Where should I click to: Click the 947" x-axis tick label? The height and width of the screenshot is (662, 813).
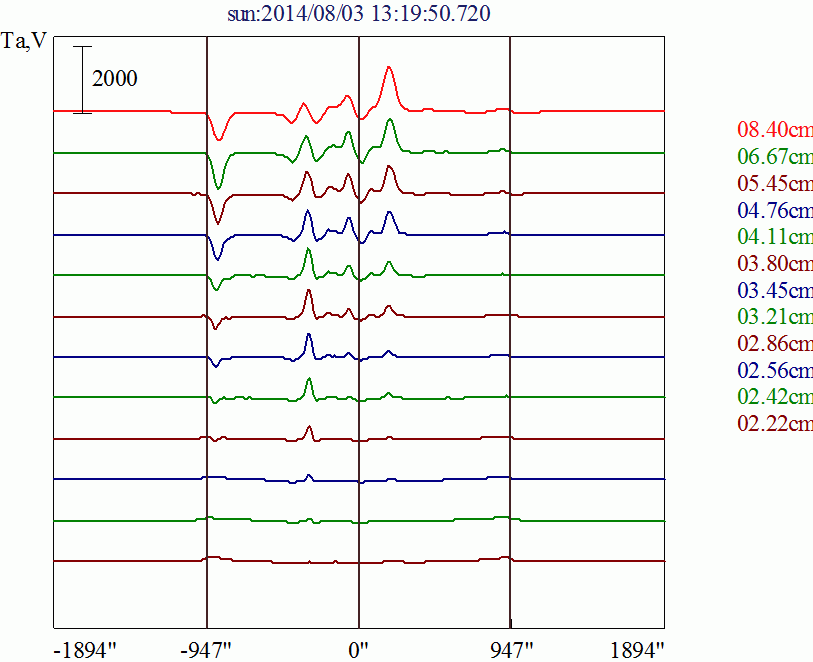pyautogui.click(x=512, y=650)
